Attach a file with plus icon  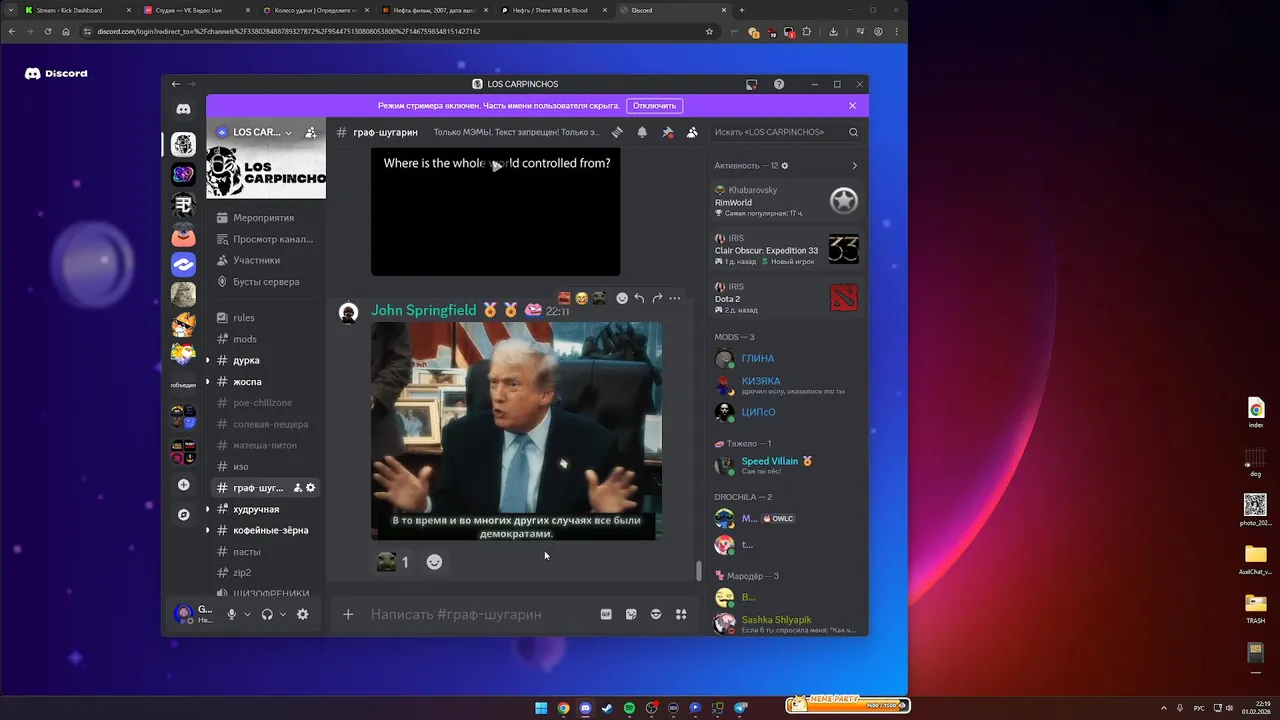tap(348, 614)
